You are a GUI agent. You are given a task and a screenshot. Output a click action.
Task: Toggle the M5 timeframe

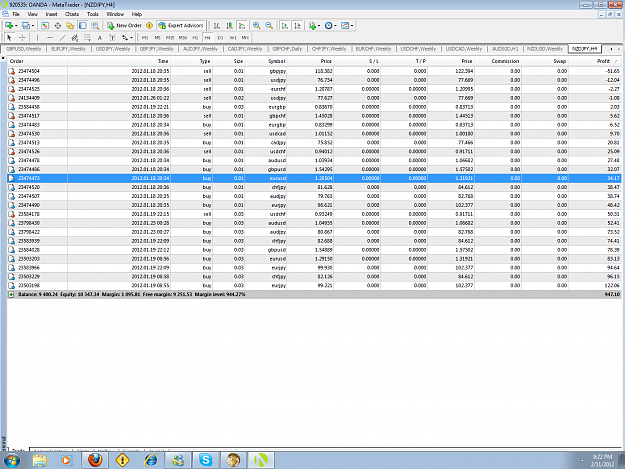(x=157, y=37)
